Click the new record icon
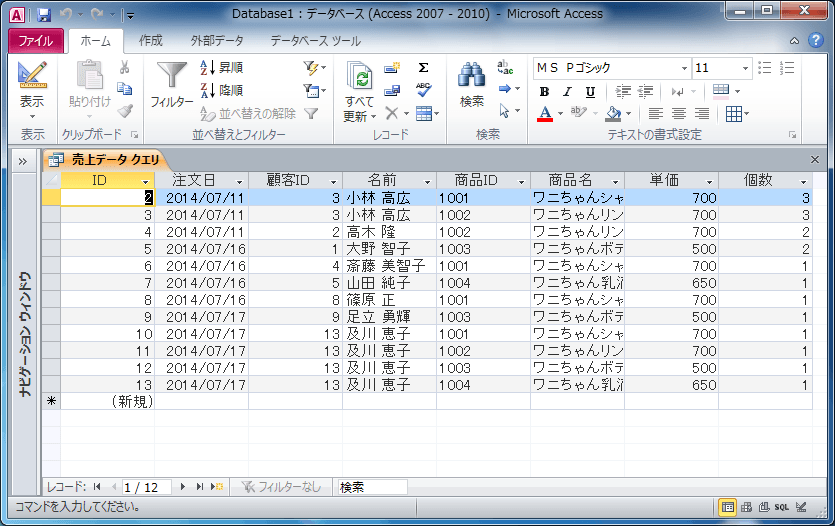The height and width of the screenshot is (526, 835). pyautogui.click(x=392, y=68)
